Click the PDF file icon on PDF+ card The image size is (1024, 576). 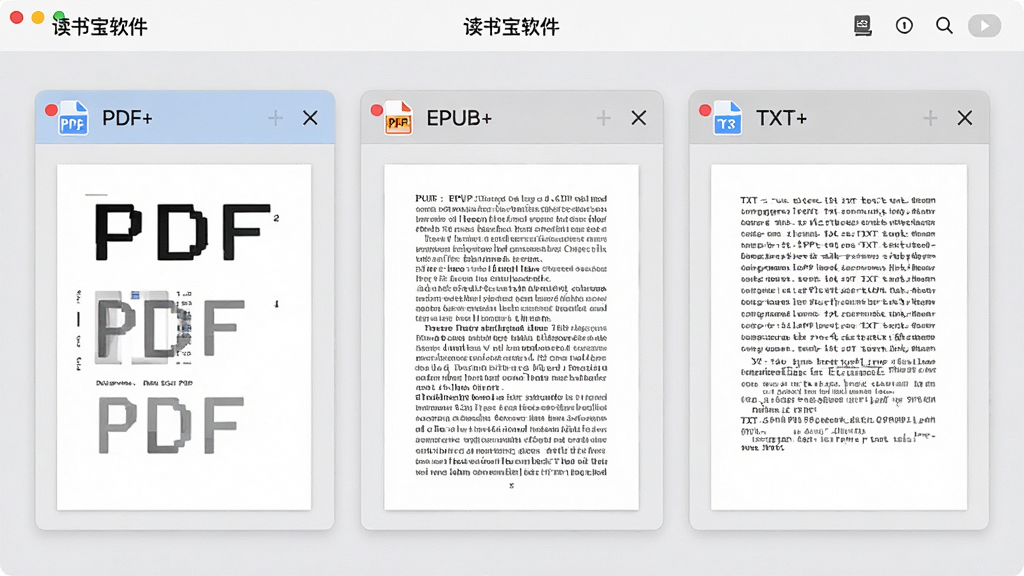(73, 118)
